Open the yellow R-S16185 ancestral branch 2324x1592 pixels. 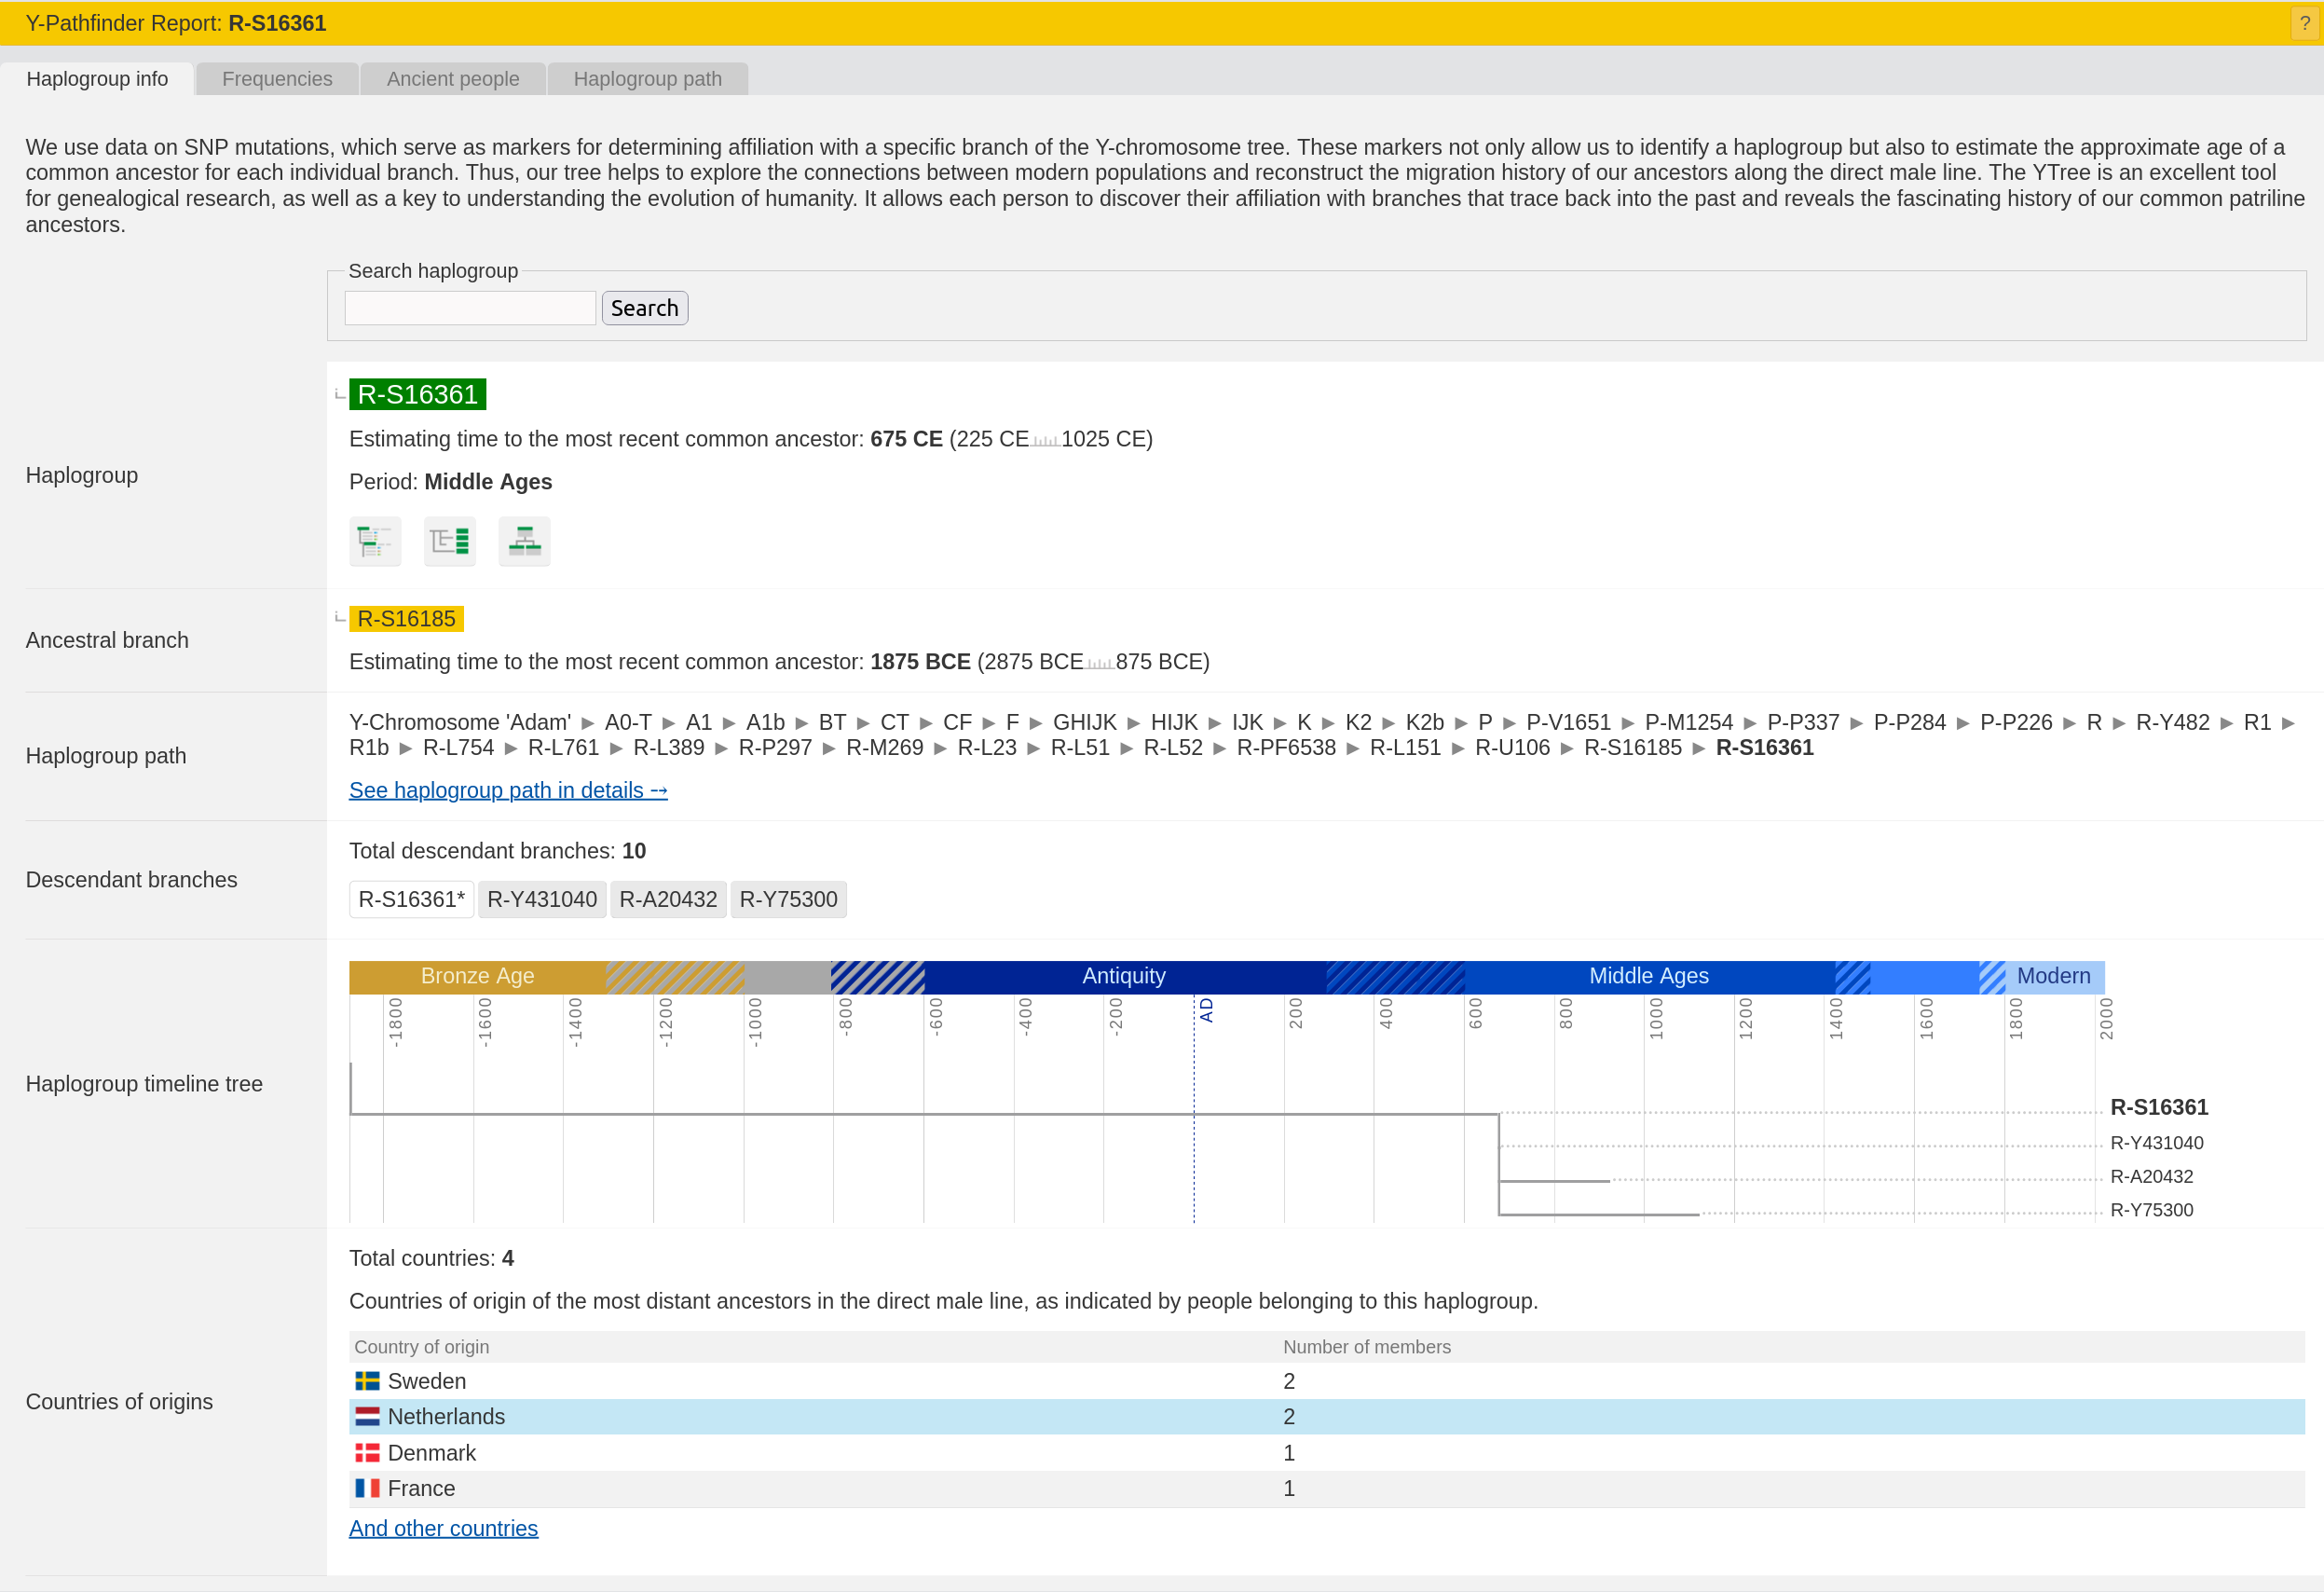point(406,619)
